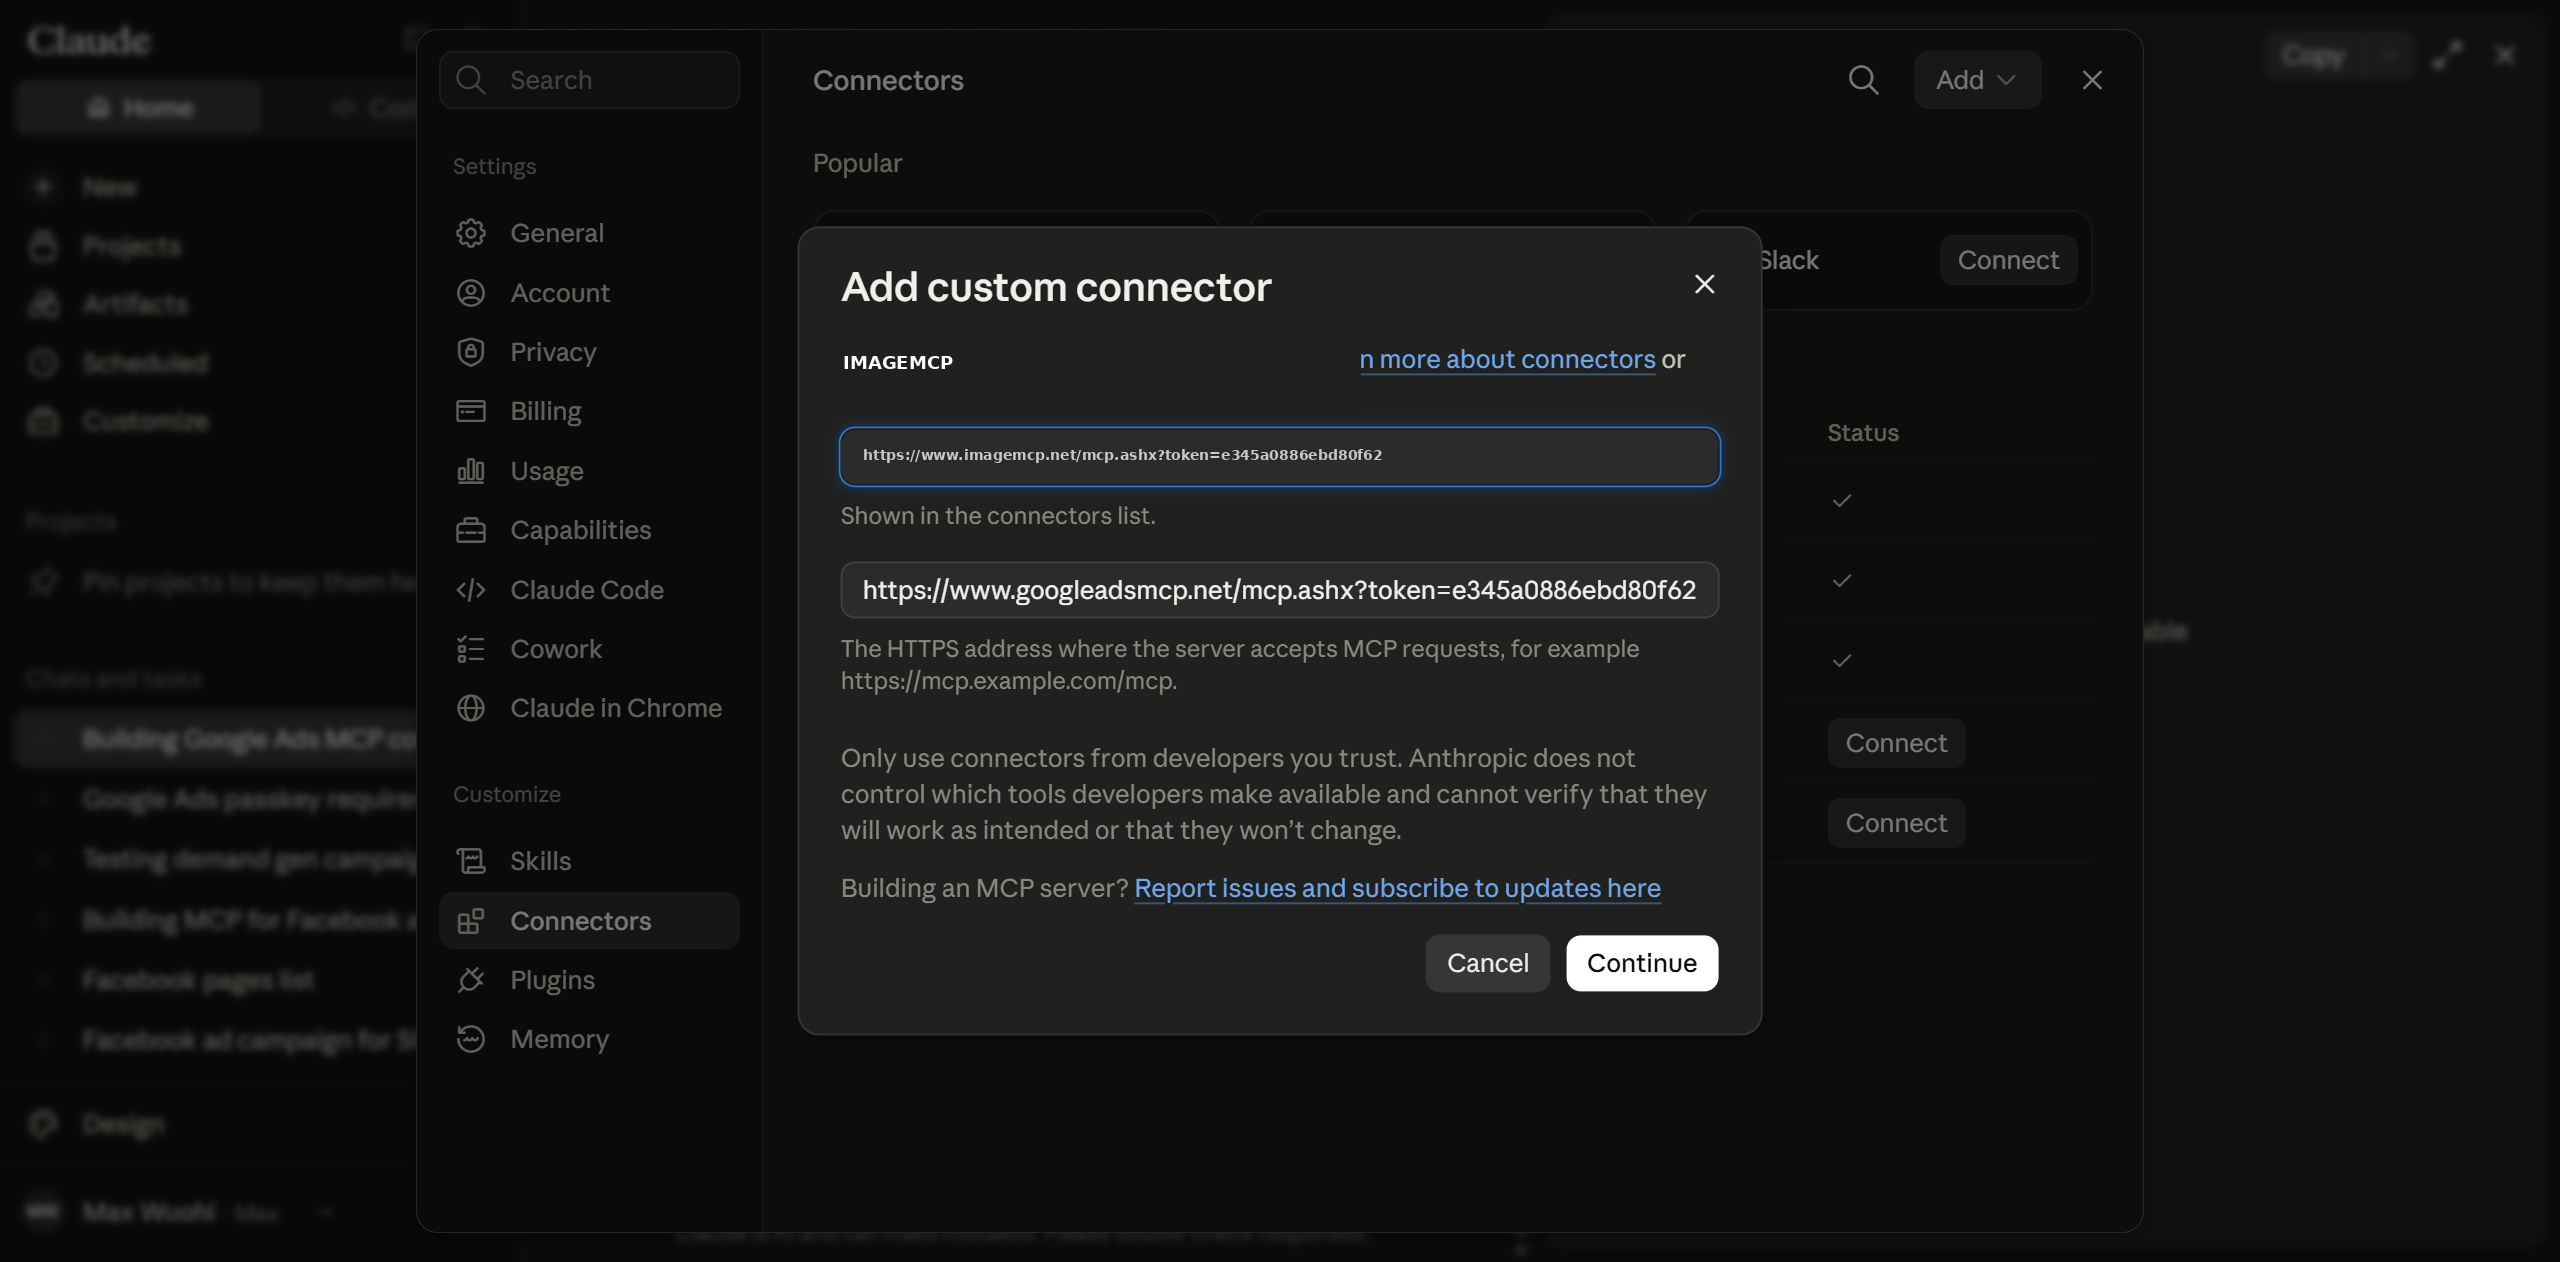Click the Connectors blocks icon
This screenshot has width=2560, height=1262.
tap(470, 921)
